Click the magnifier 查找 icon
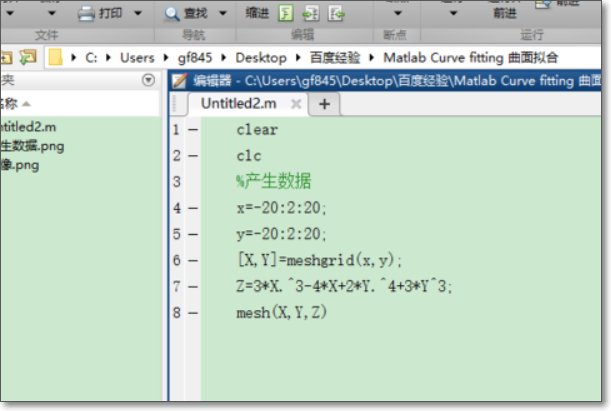Viewport: 611px width, 411px height. coord(171,14)
